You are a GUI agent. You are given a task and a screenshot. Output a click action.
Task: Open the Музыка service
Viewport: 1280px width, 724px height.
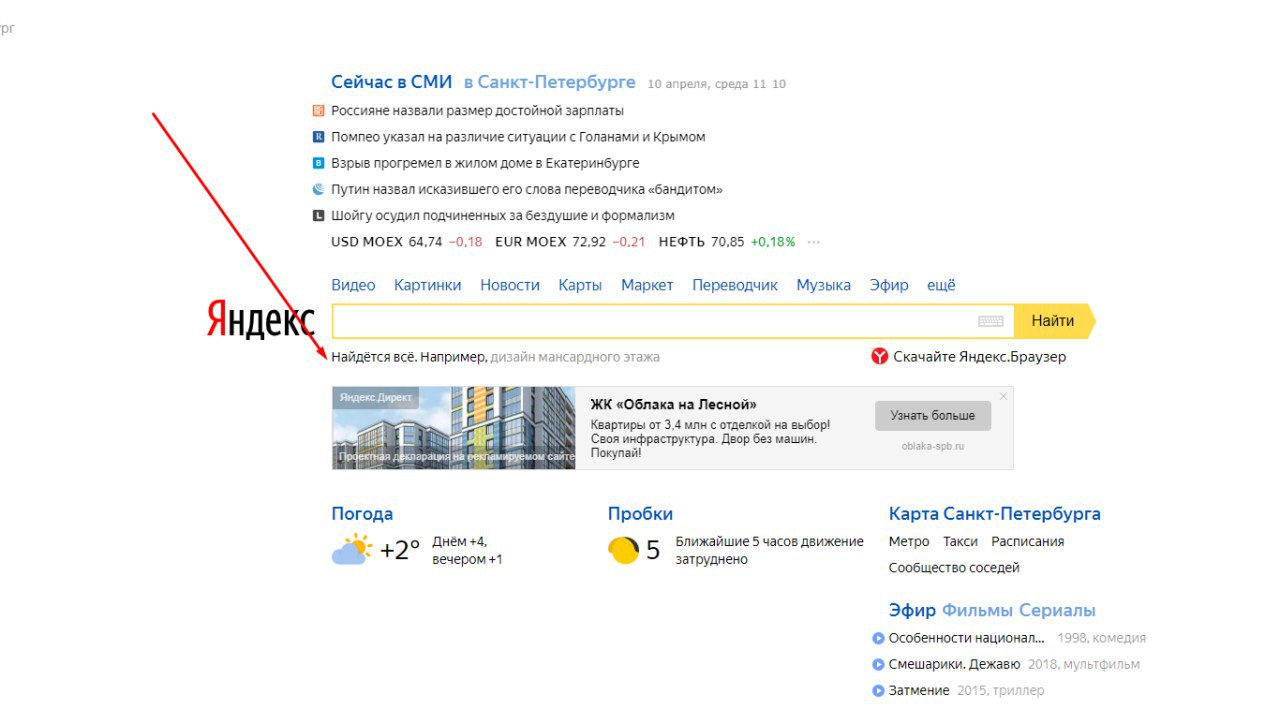pyautogui.click(x=824, y=285)
